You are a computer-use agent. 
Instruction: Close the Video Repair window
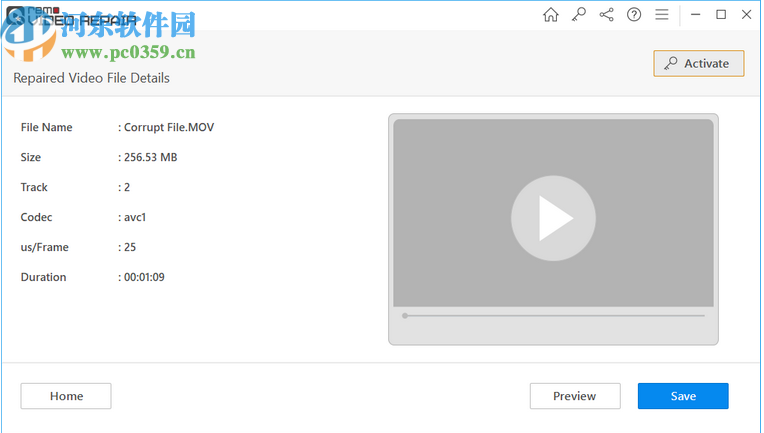(x=746, y=15)
